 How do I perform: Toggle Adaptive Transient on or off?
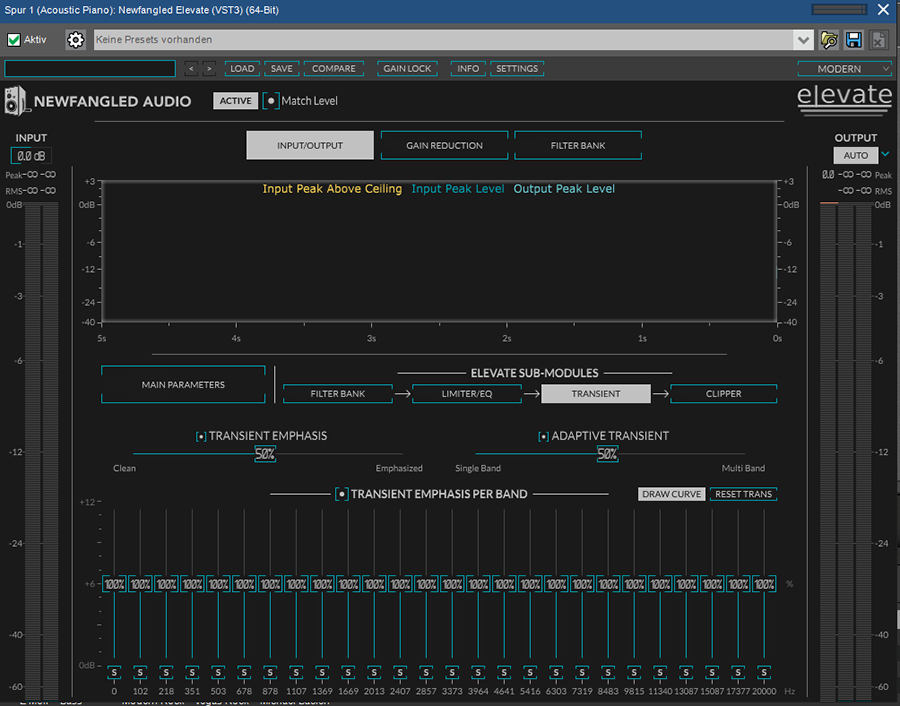[x=543, y=437]
